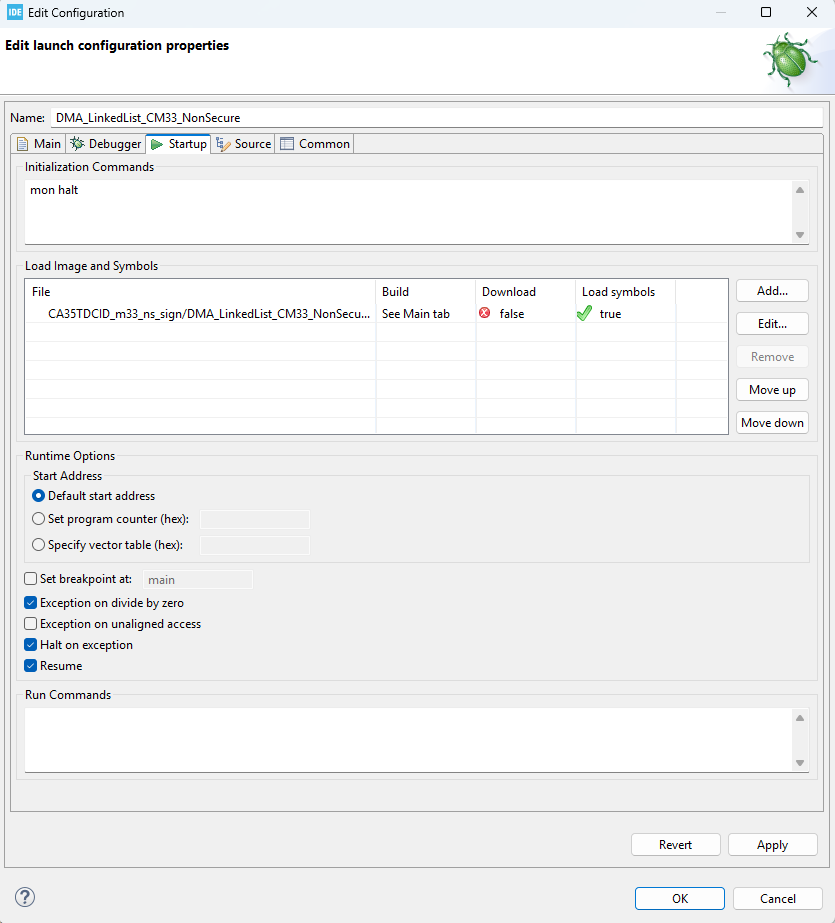Click the Move up button
The height and width of the screenshot is (923, 835).
(x=772, y=390)
